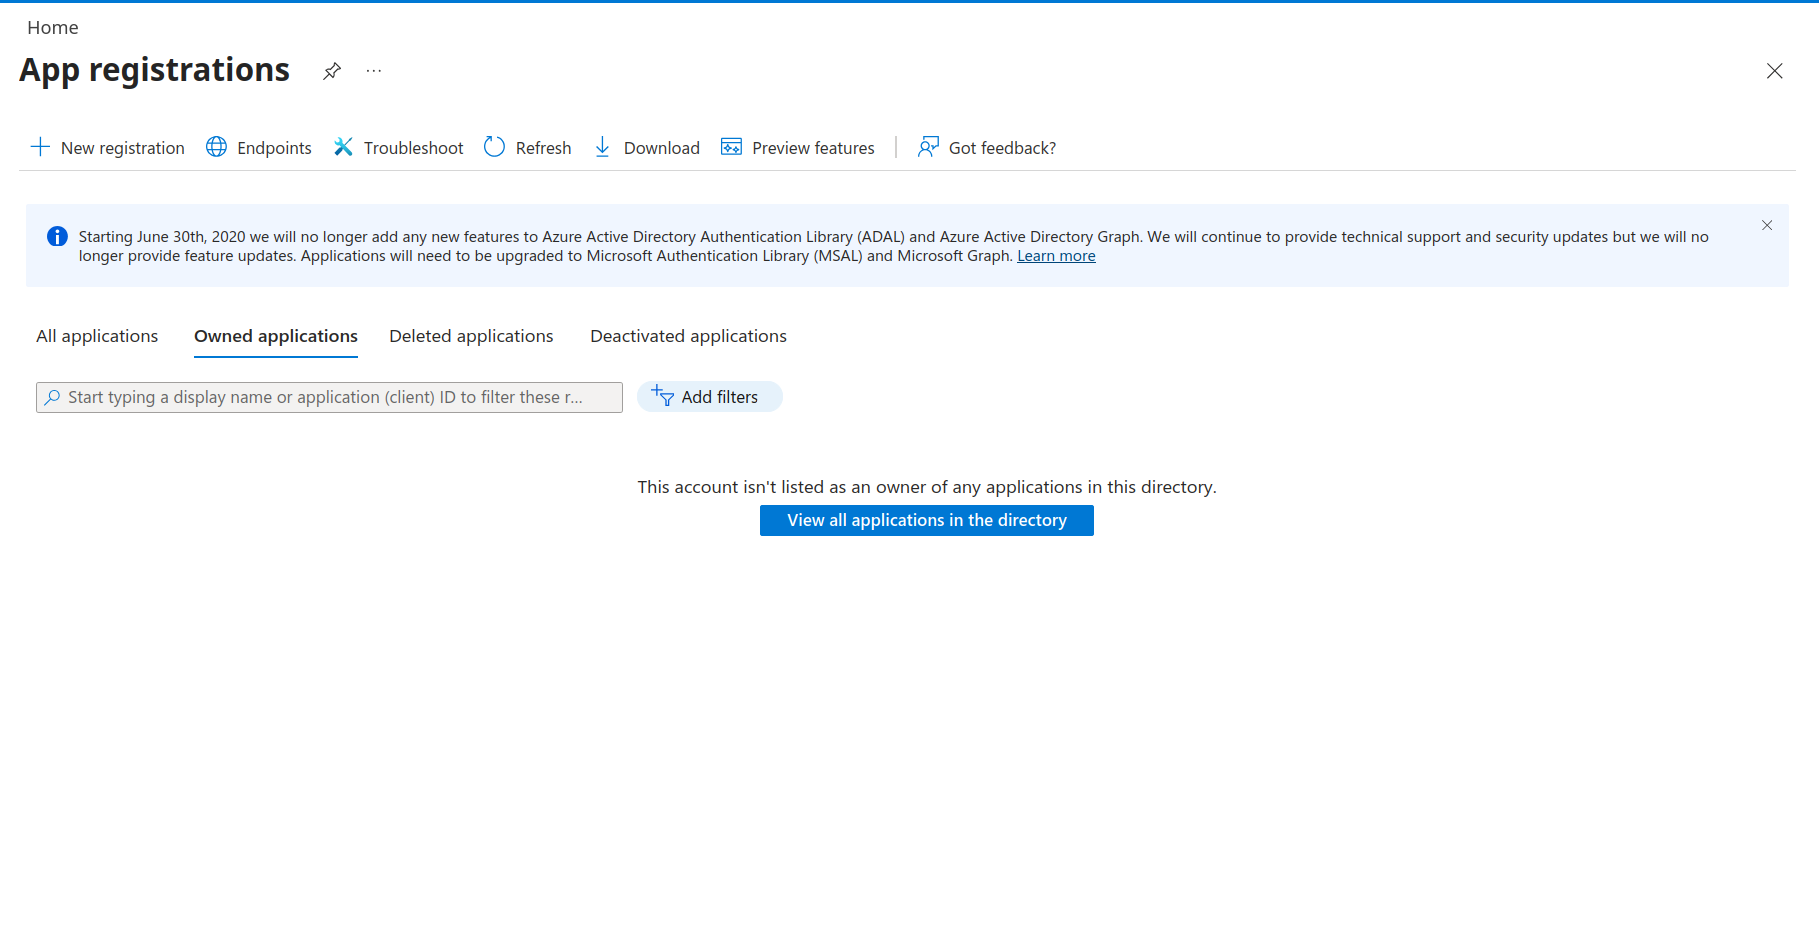Click the Got feedback person icon
The height and width of the screenshot is (945, 1819).
[x=928, y=147]
